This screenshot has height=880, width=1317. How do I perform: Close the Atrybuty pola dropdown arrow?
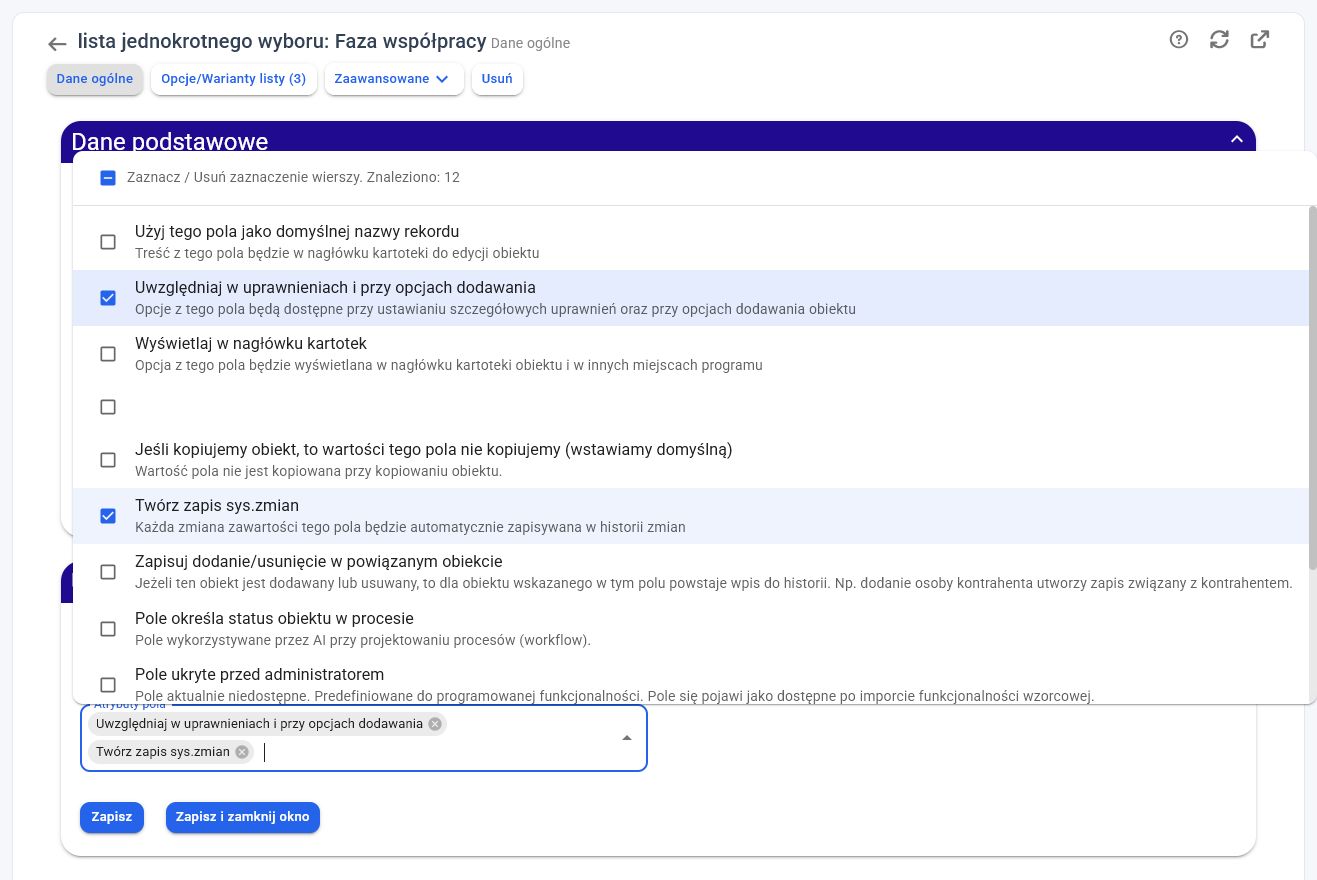click(627, 738)
